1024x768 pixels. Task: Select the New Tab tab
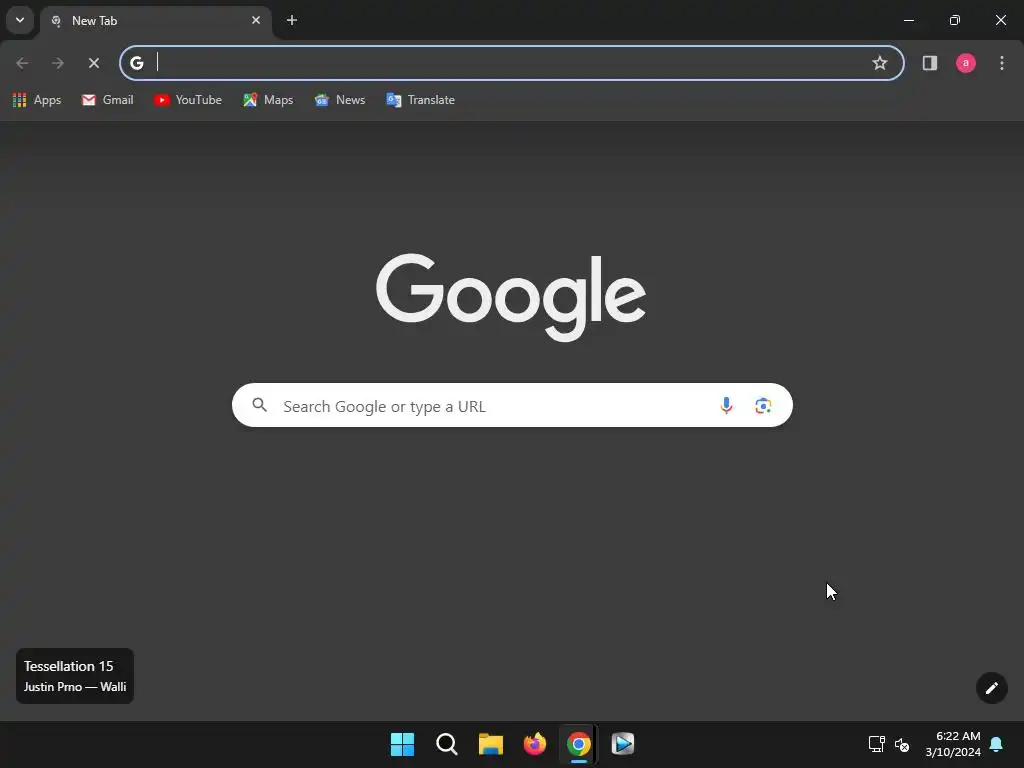click(x=155, y=21)
